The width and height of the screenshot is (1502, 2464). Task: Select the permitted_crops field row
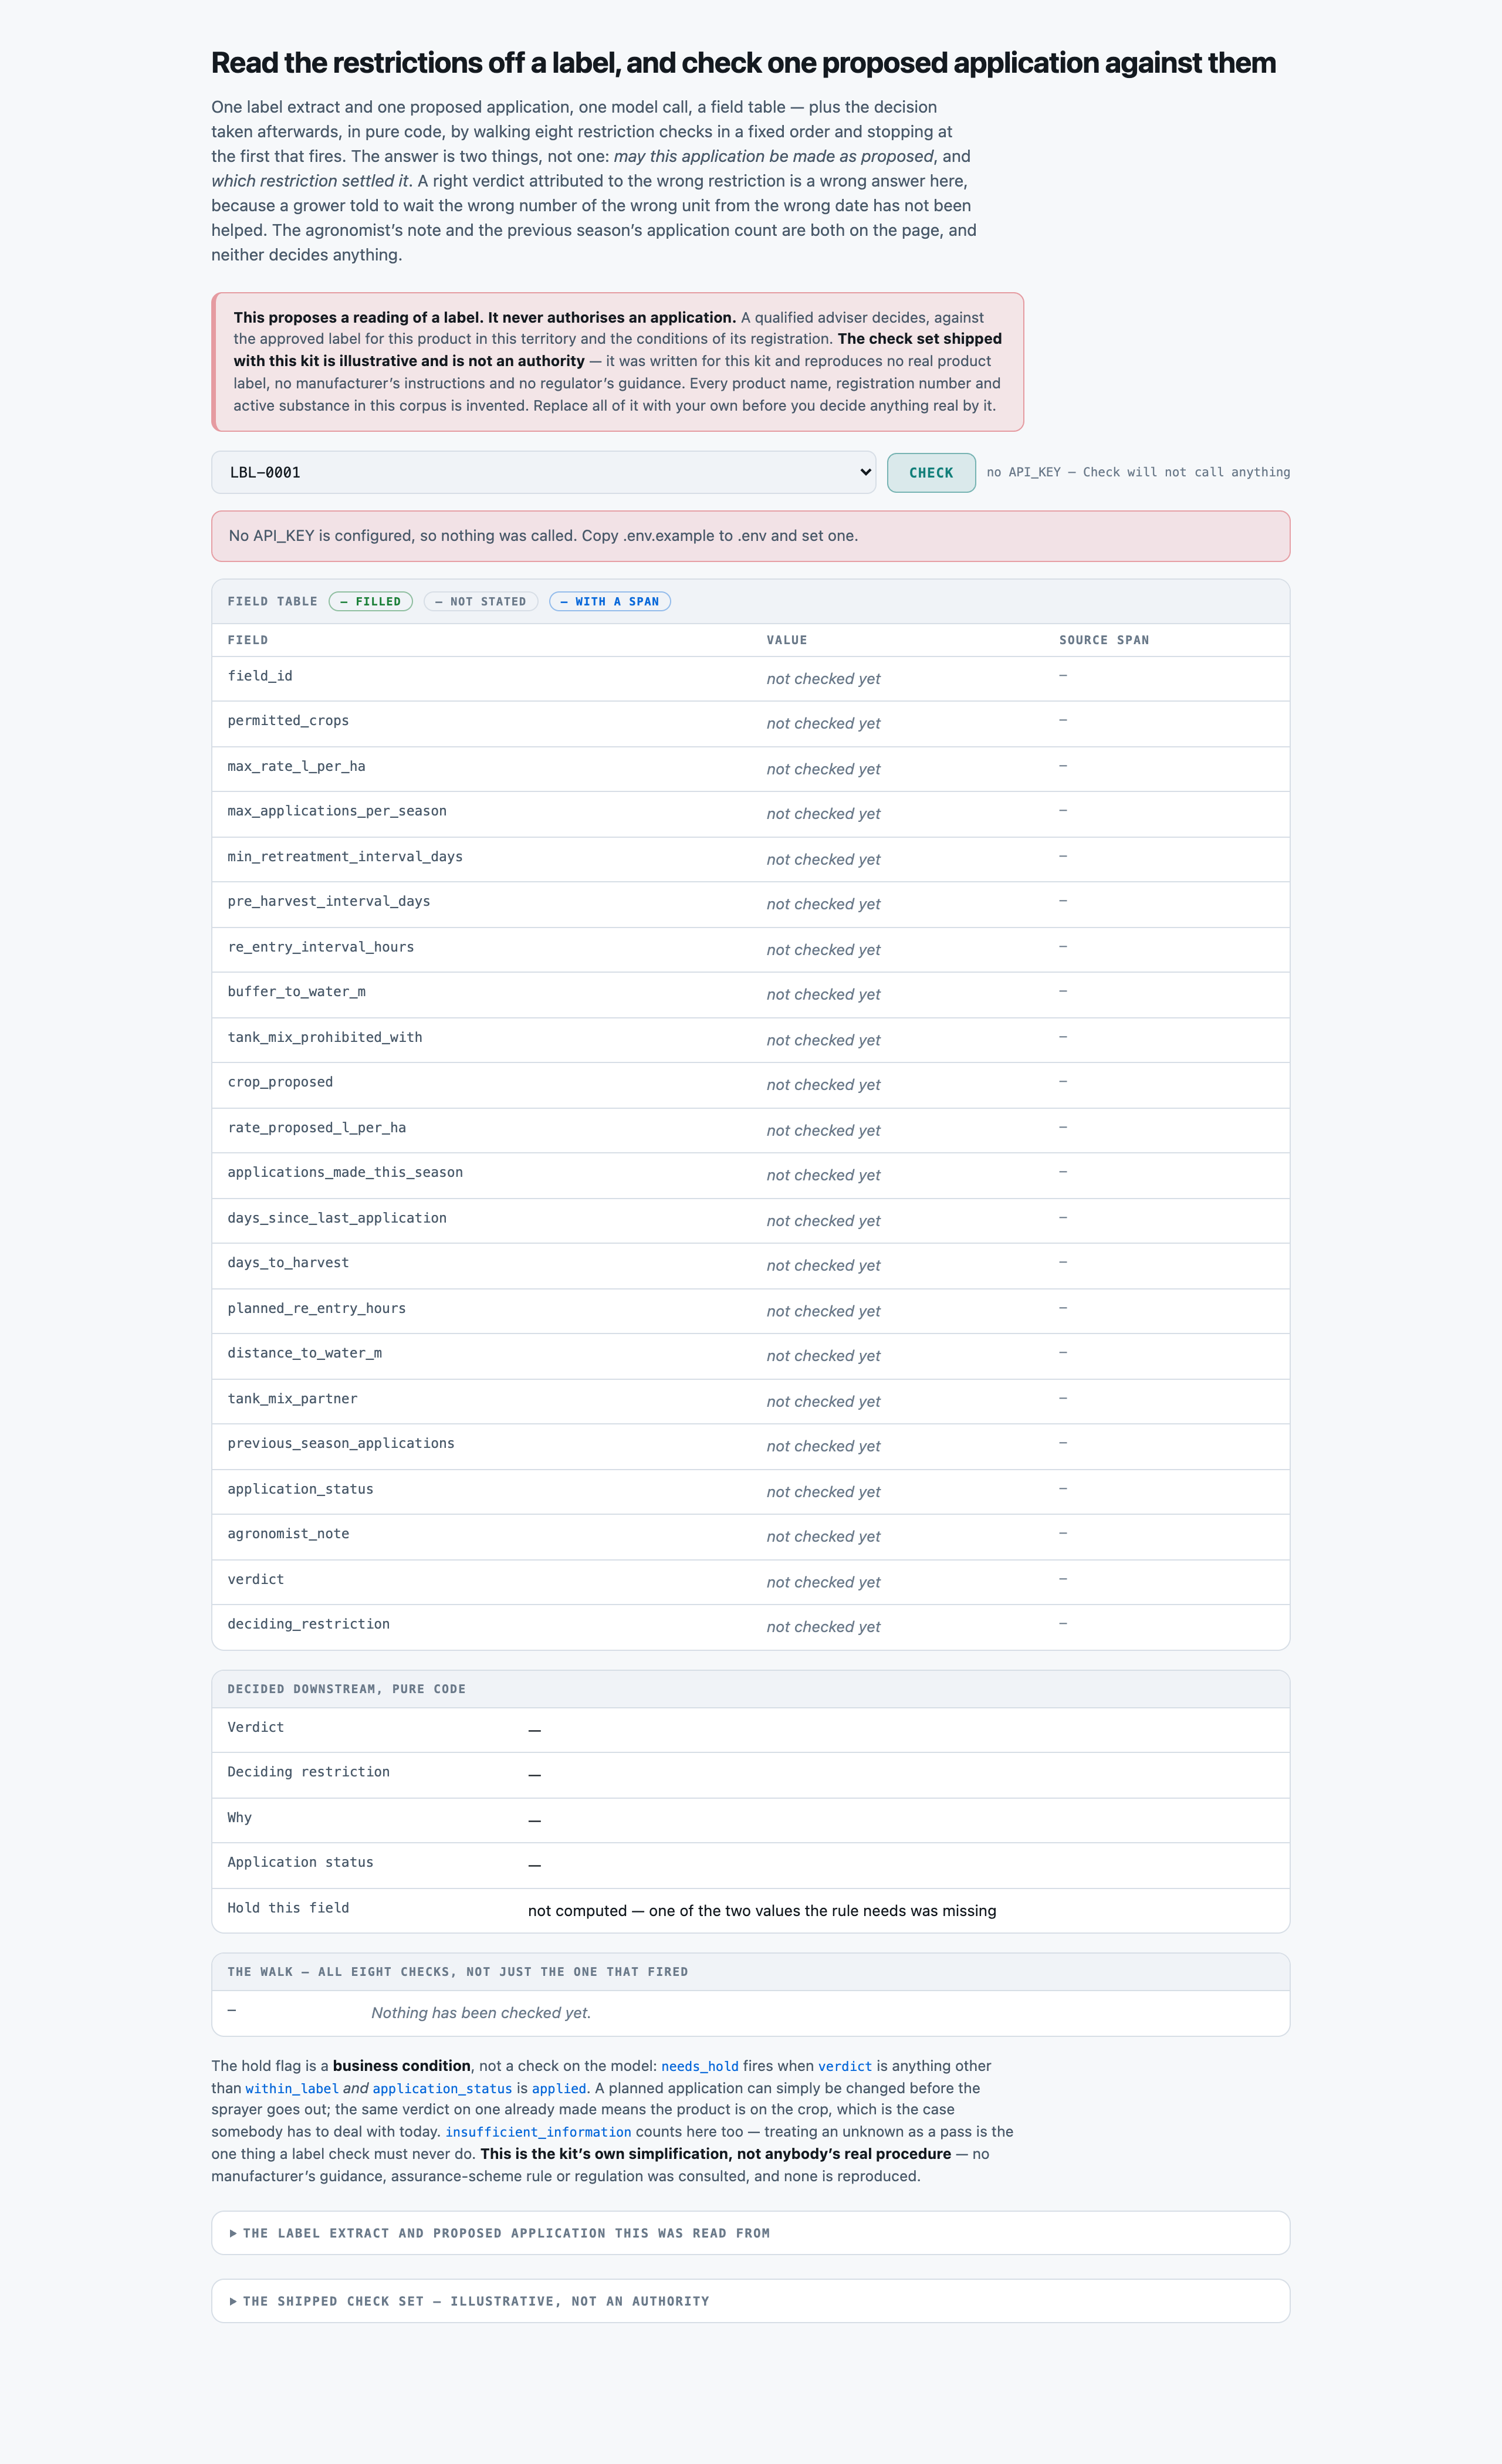click(x=750, y=723)
